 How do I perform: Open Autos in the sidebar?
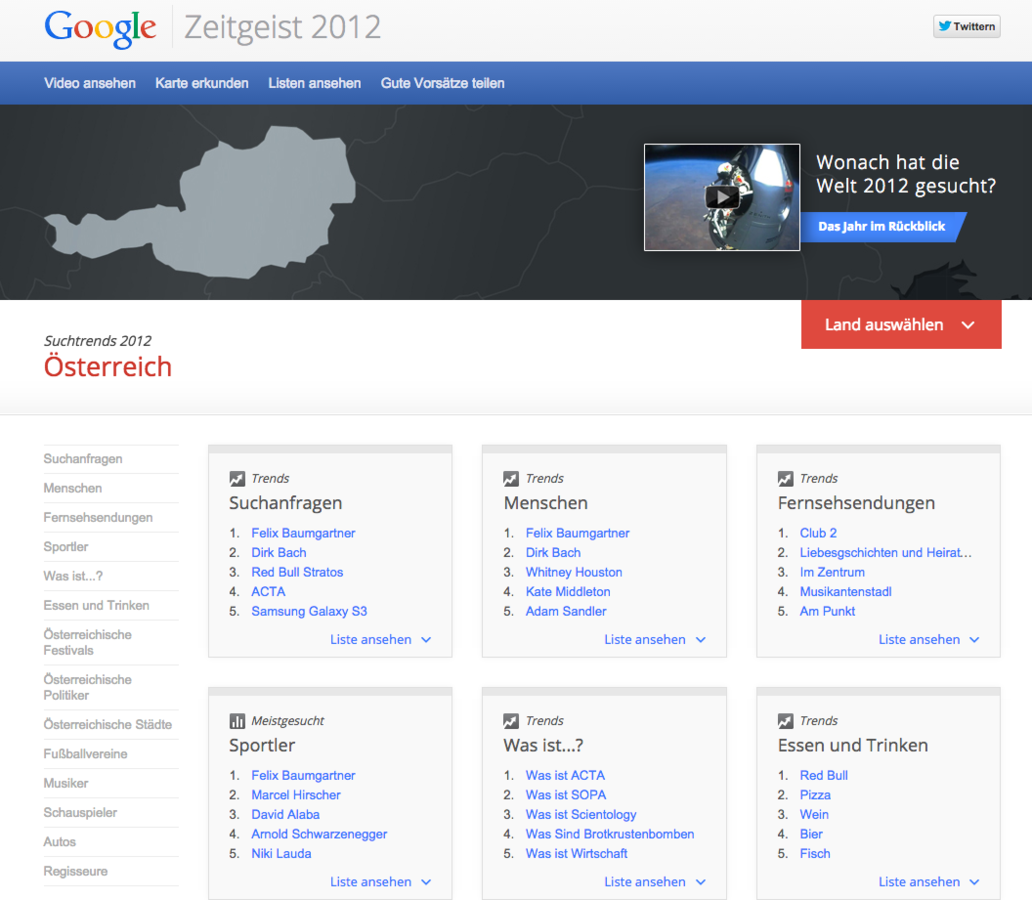tap(59, 841)
